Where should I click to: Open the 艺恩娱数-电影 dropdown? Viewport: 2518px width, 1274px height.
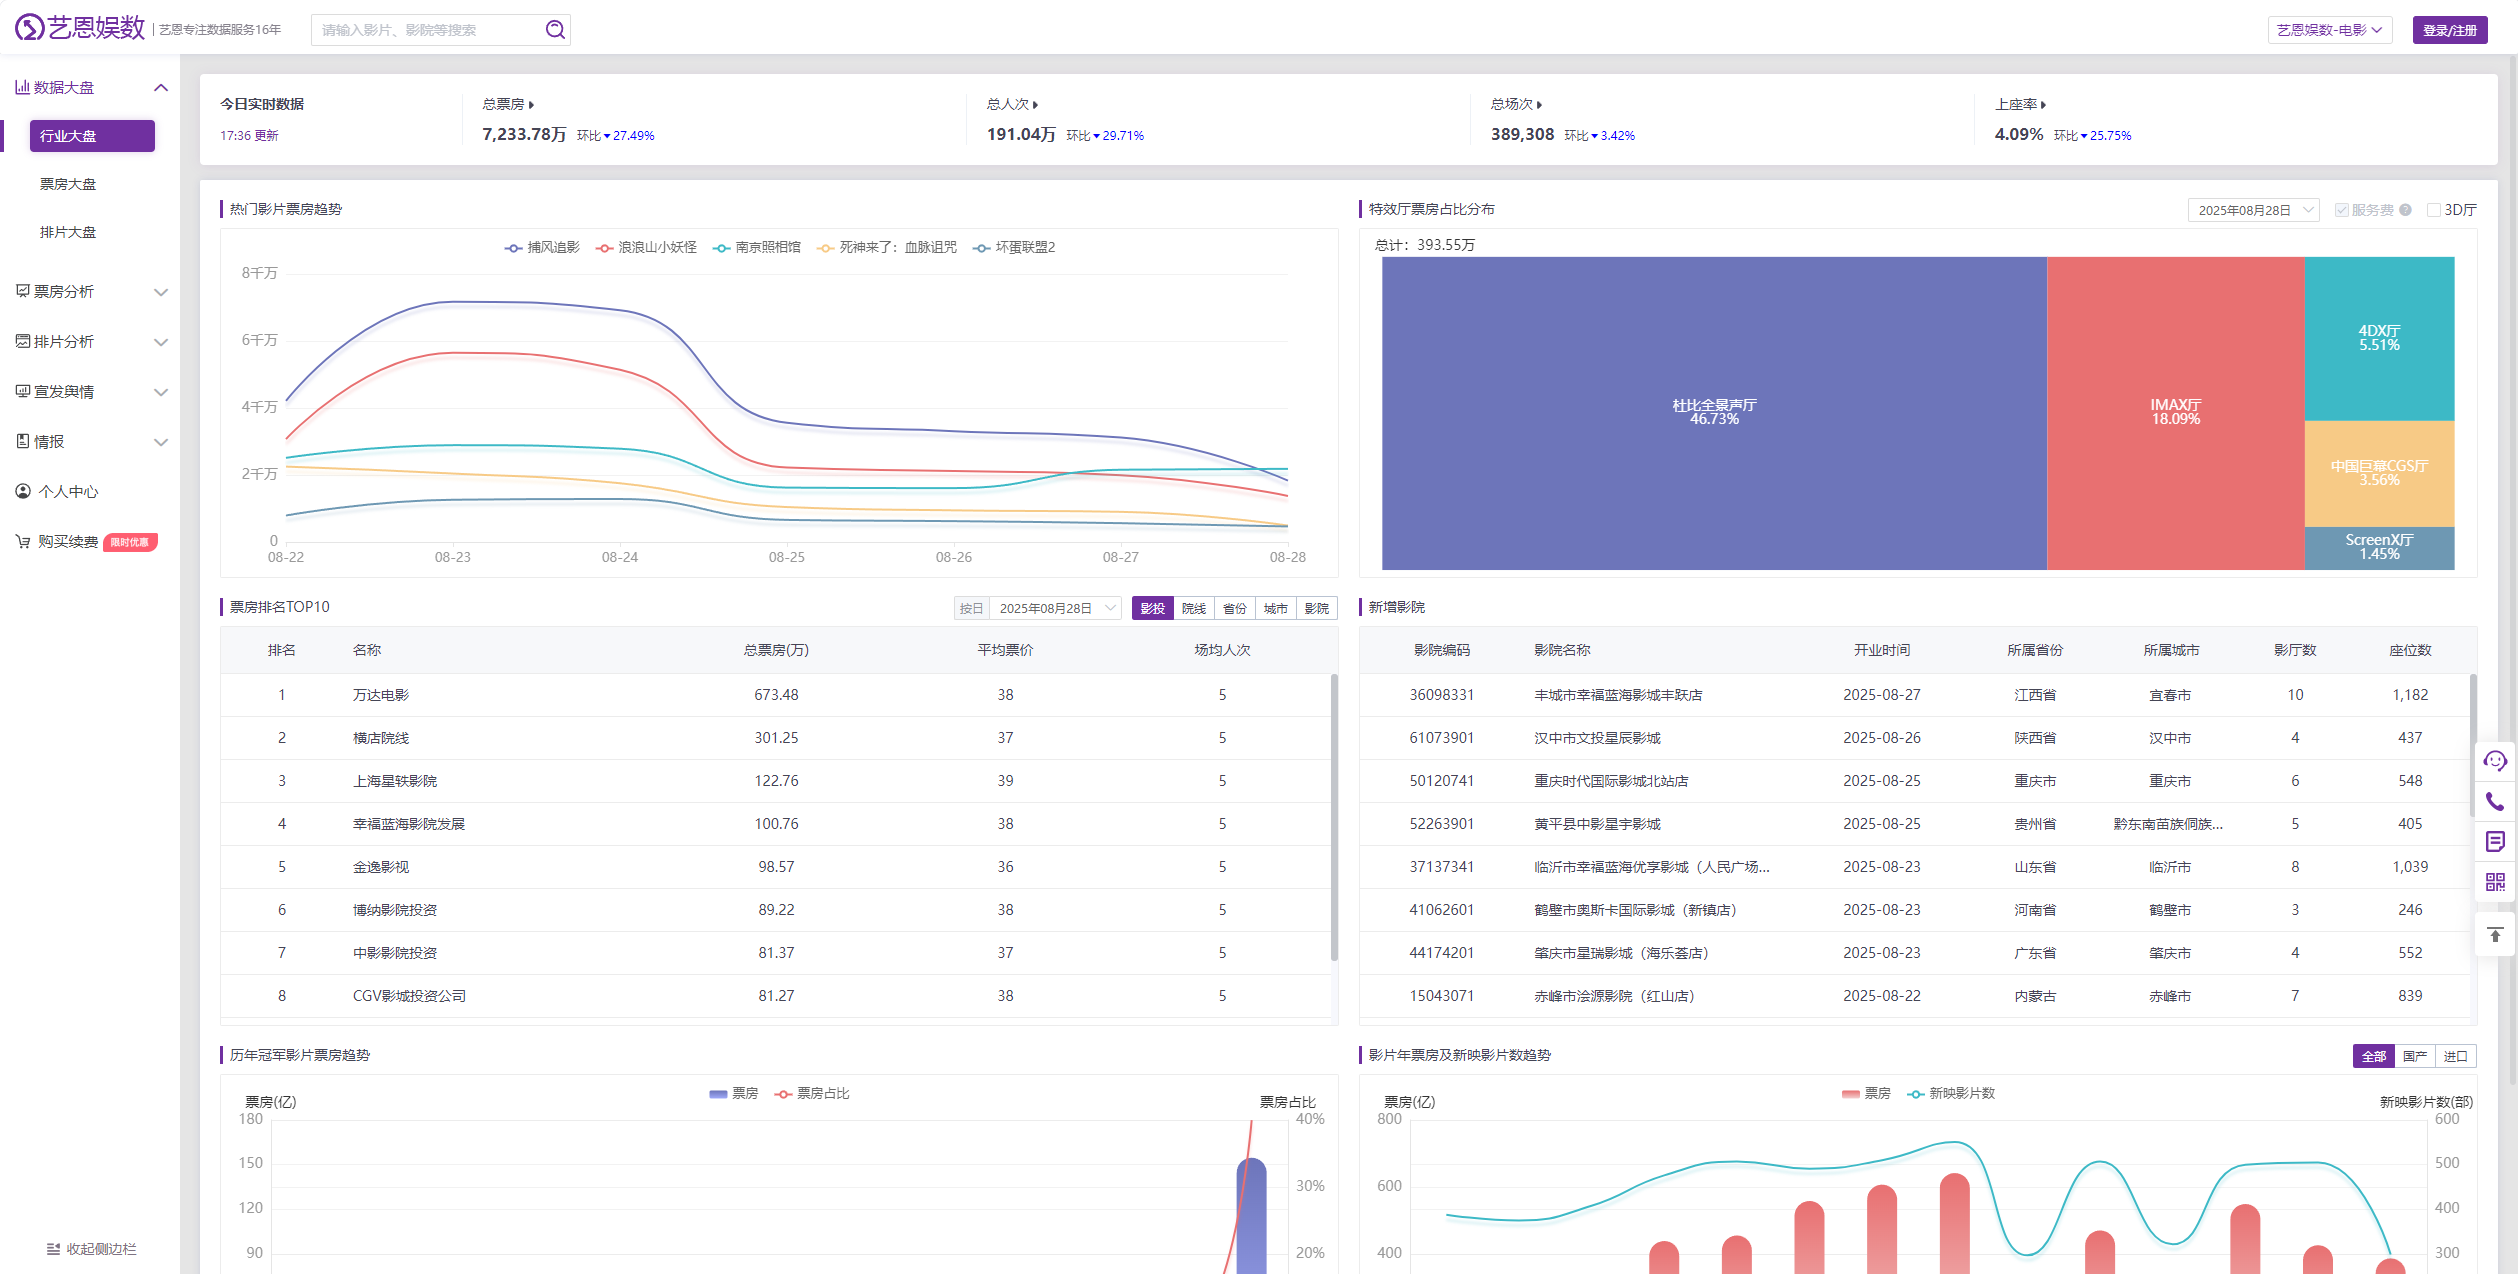(x=2329, y=30)
